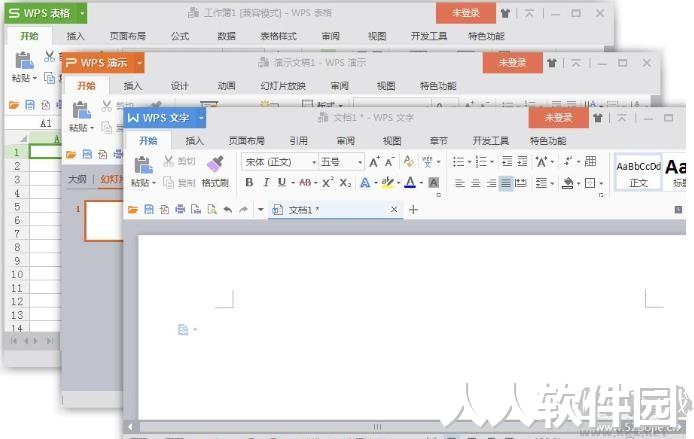Apply font color A with blue bar
694x439 pixels.
(410, 182)
